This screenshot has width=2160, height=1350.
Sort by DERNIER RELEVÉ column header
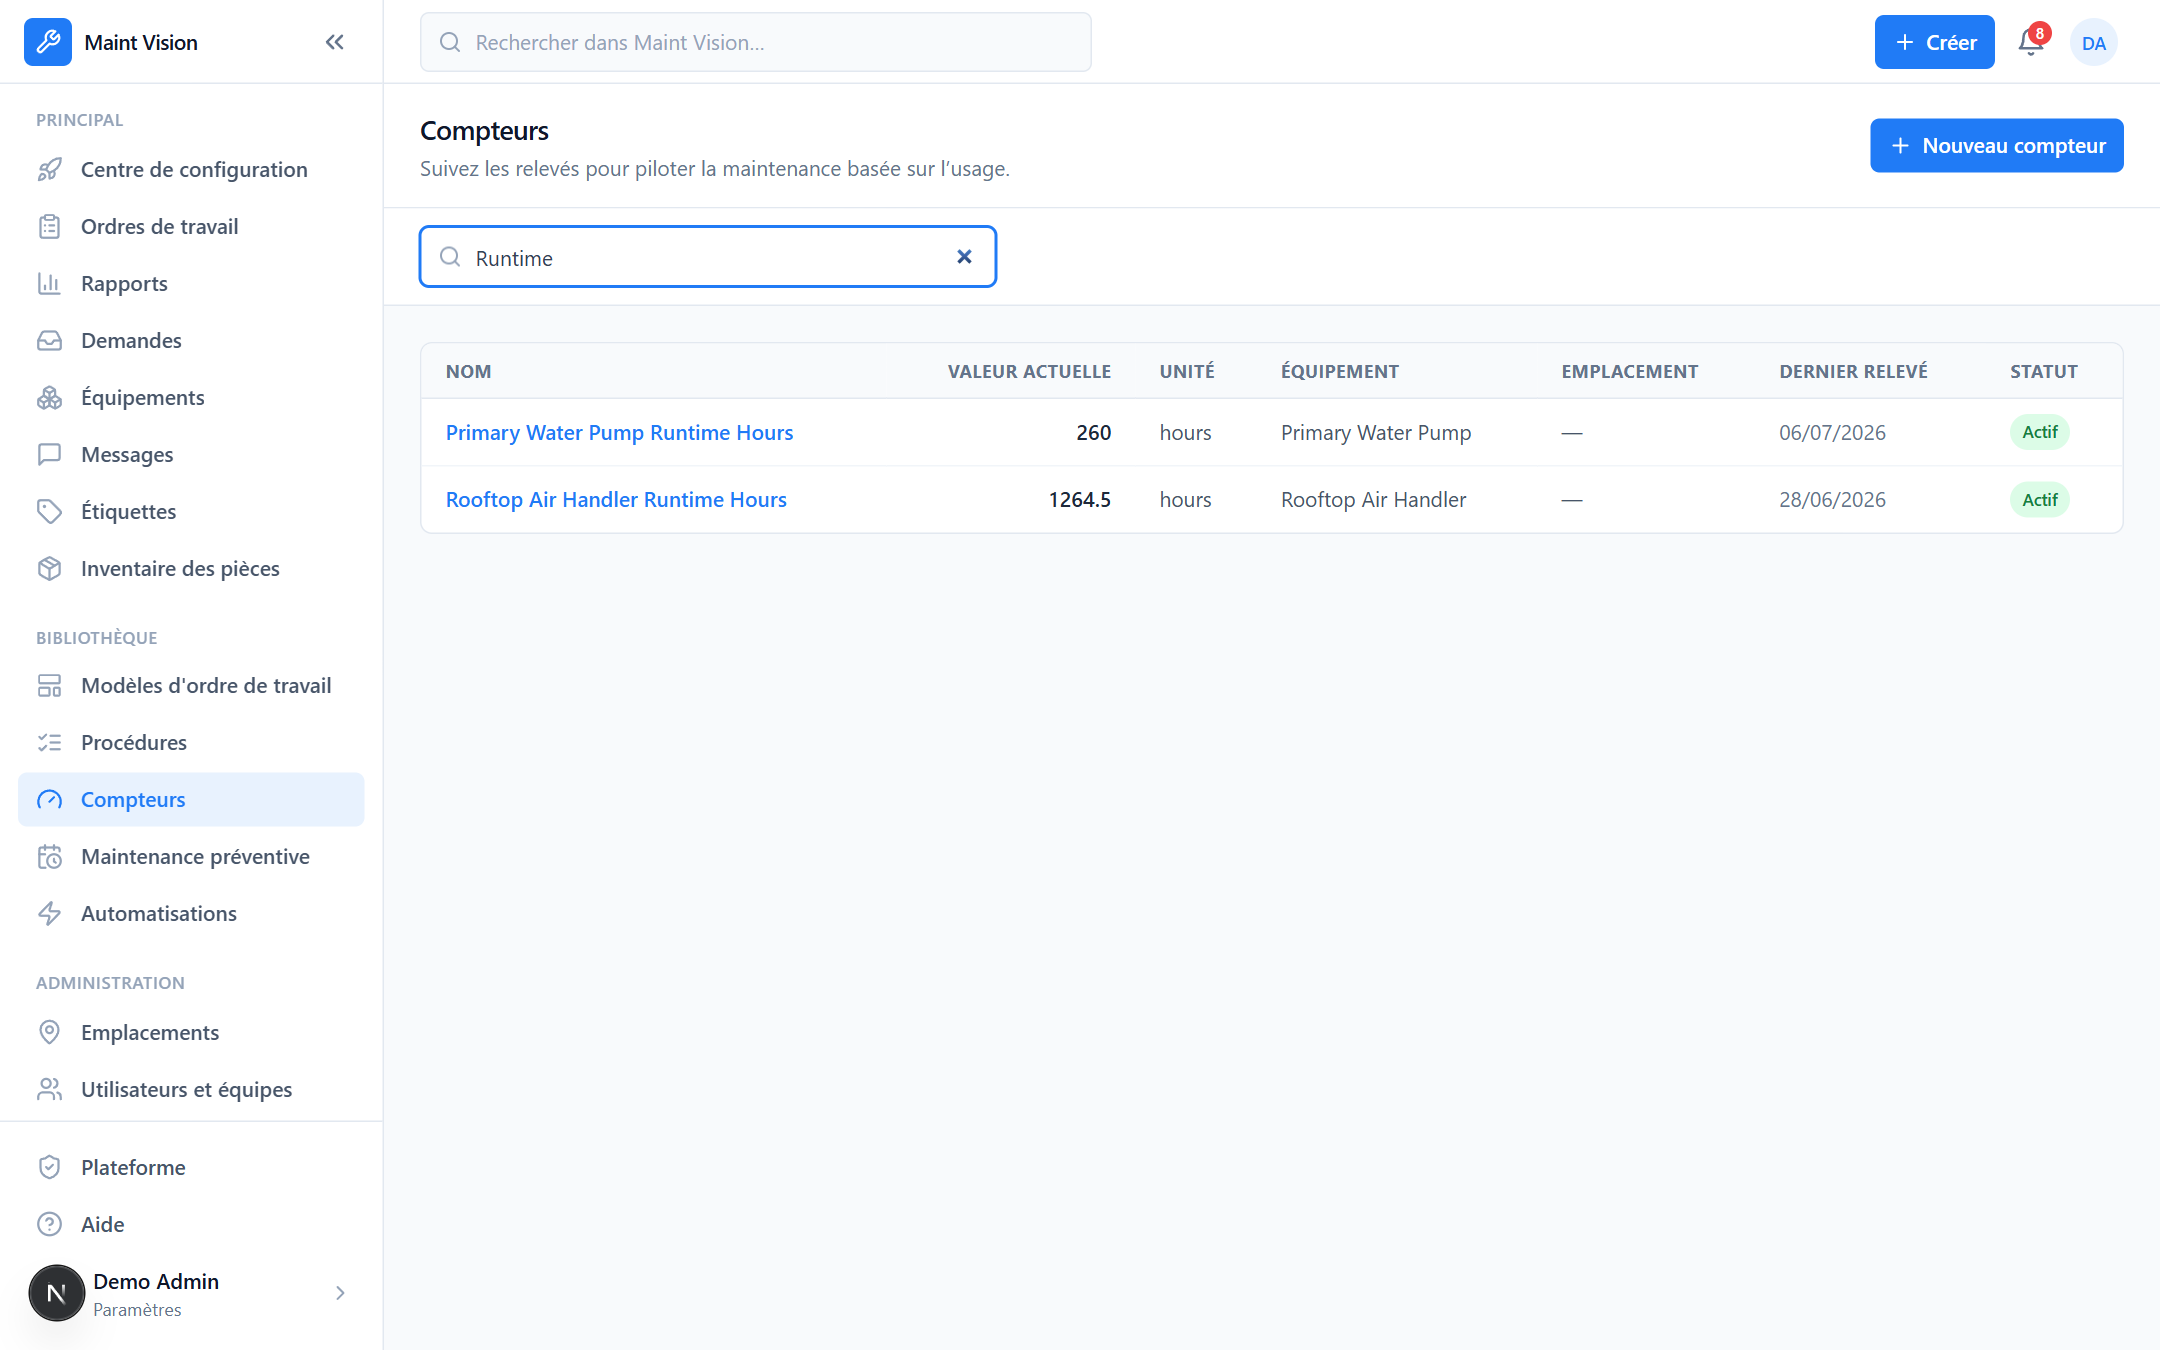[x=1853, y=372]
